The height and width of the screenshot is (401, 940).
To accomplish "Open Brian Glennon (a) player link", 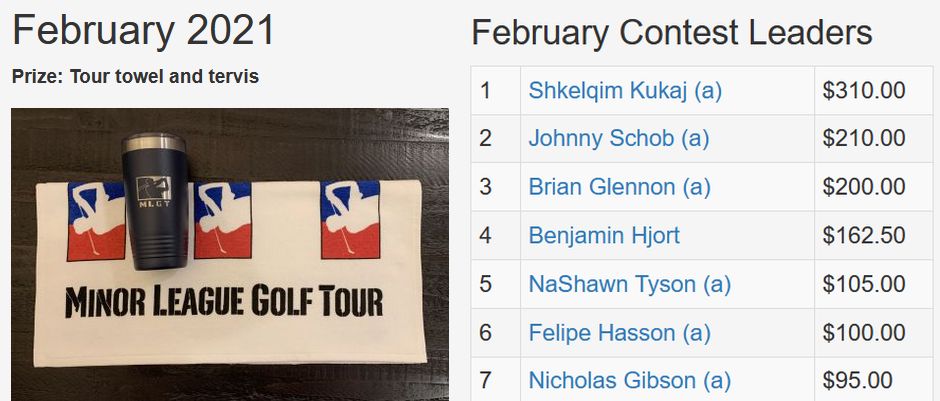I will (619, 188).
